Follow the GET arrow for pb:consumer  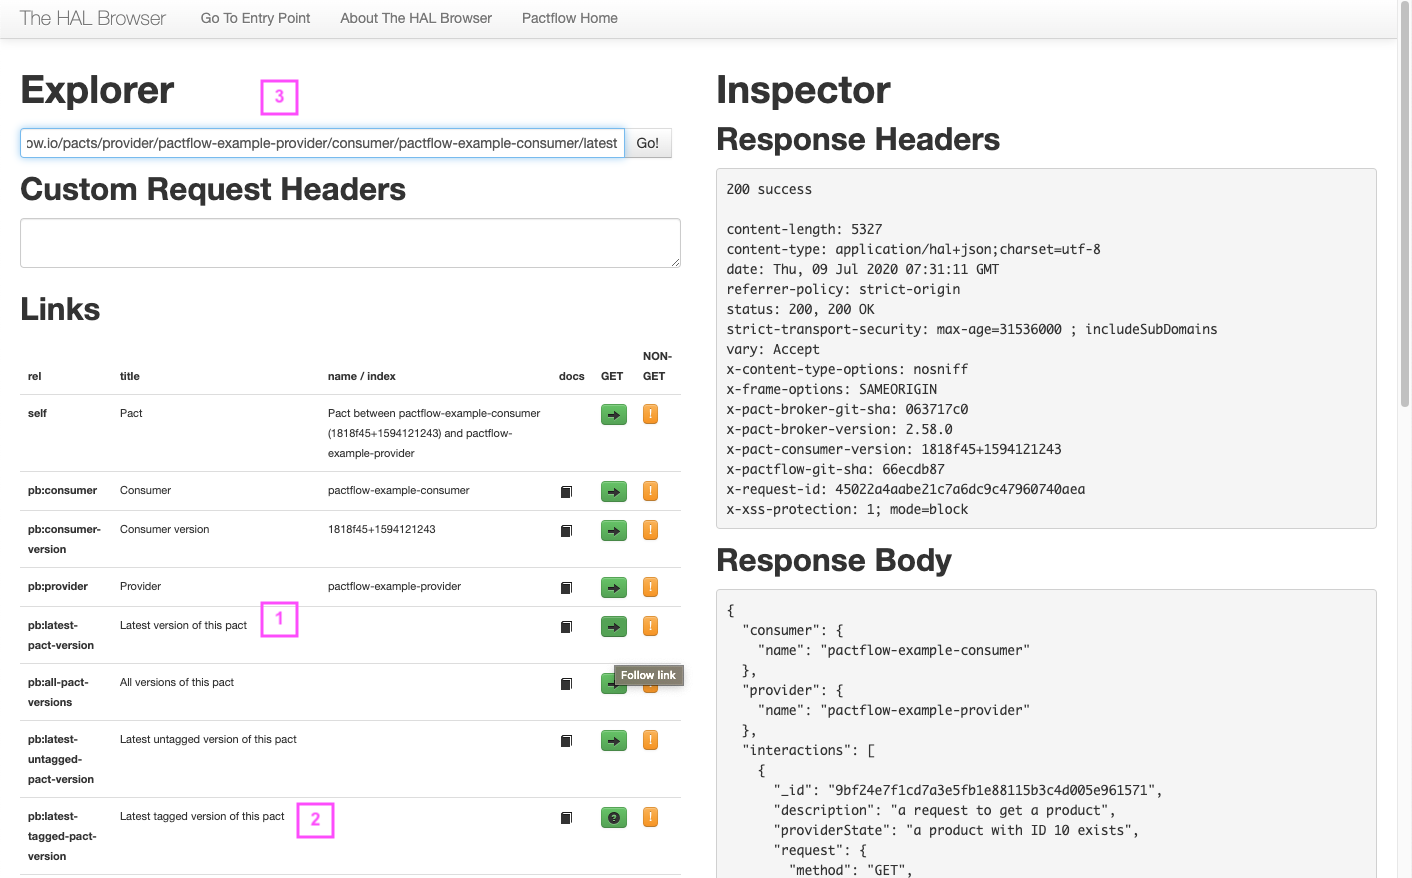pos(613,491)
